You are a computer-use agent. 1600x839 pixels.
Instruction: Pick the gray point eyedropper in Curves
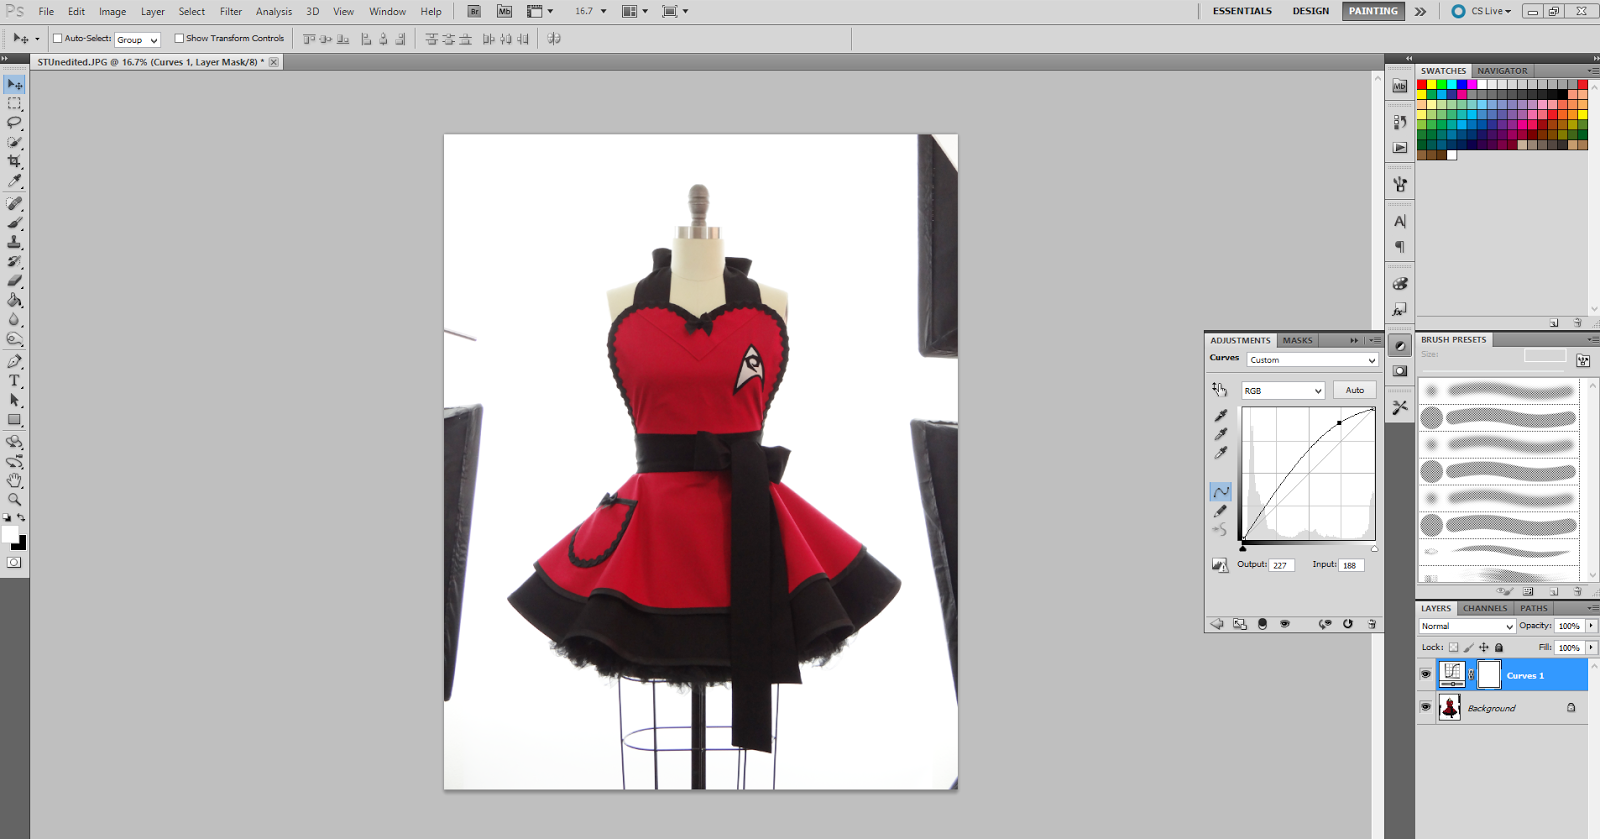pos(1220,434)
